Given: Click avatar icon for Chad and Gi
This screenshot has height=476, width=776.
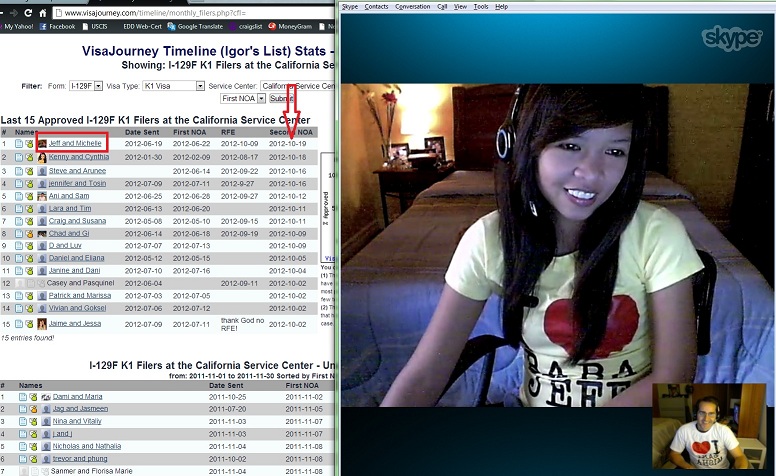Looking at the screenshot, I should (42, 234).
